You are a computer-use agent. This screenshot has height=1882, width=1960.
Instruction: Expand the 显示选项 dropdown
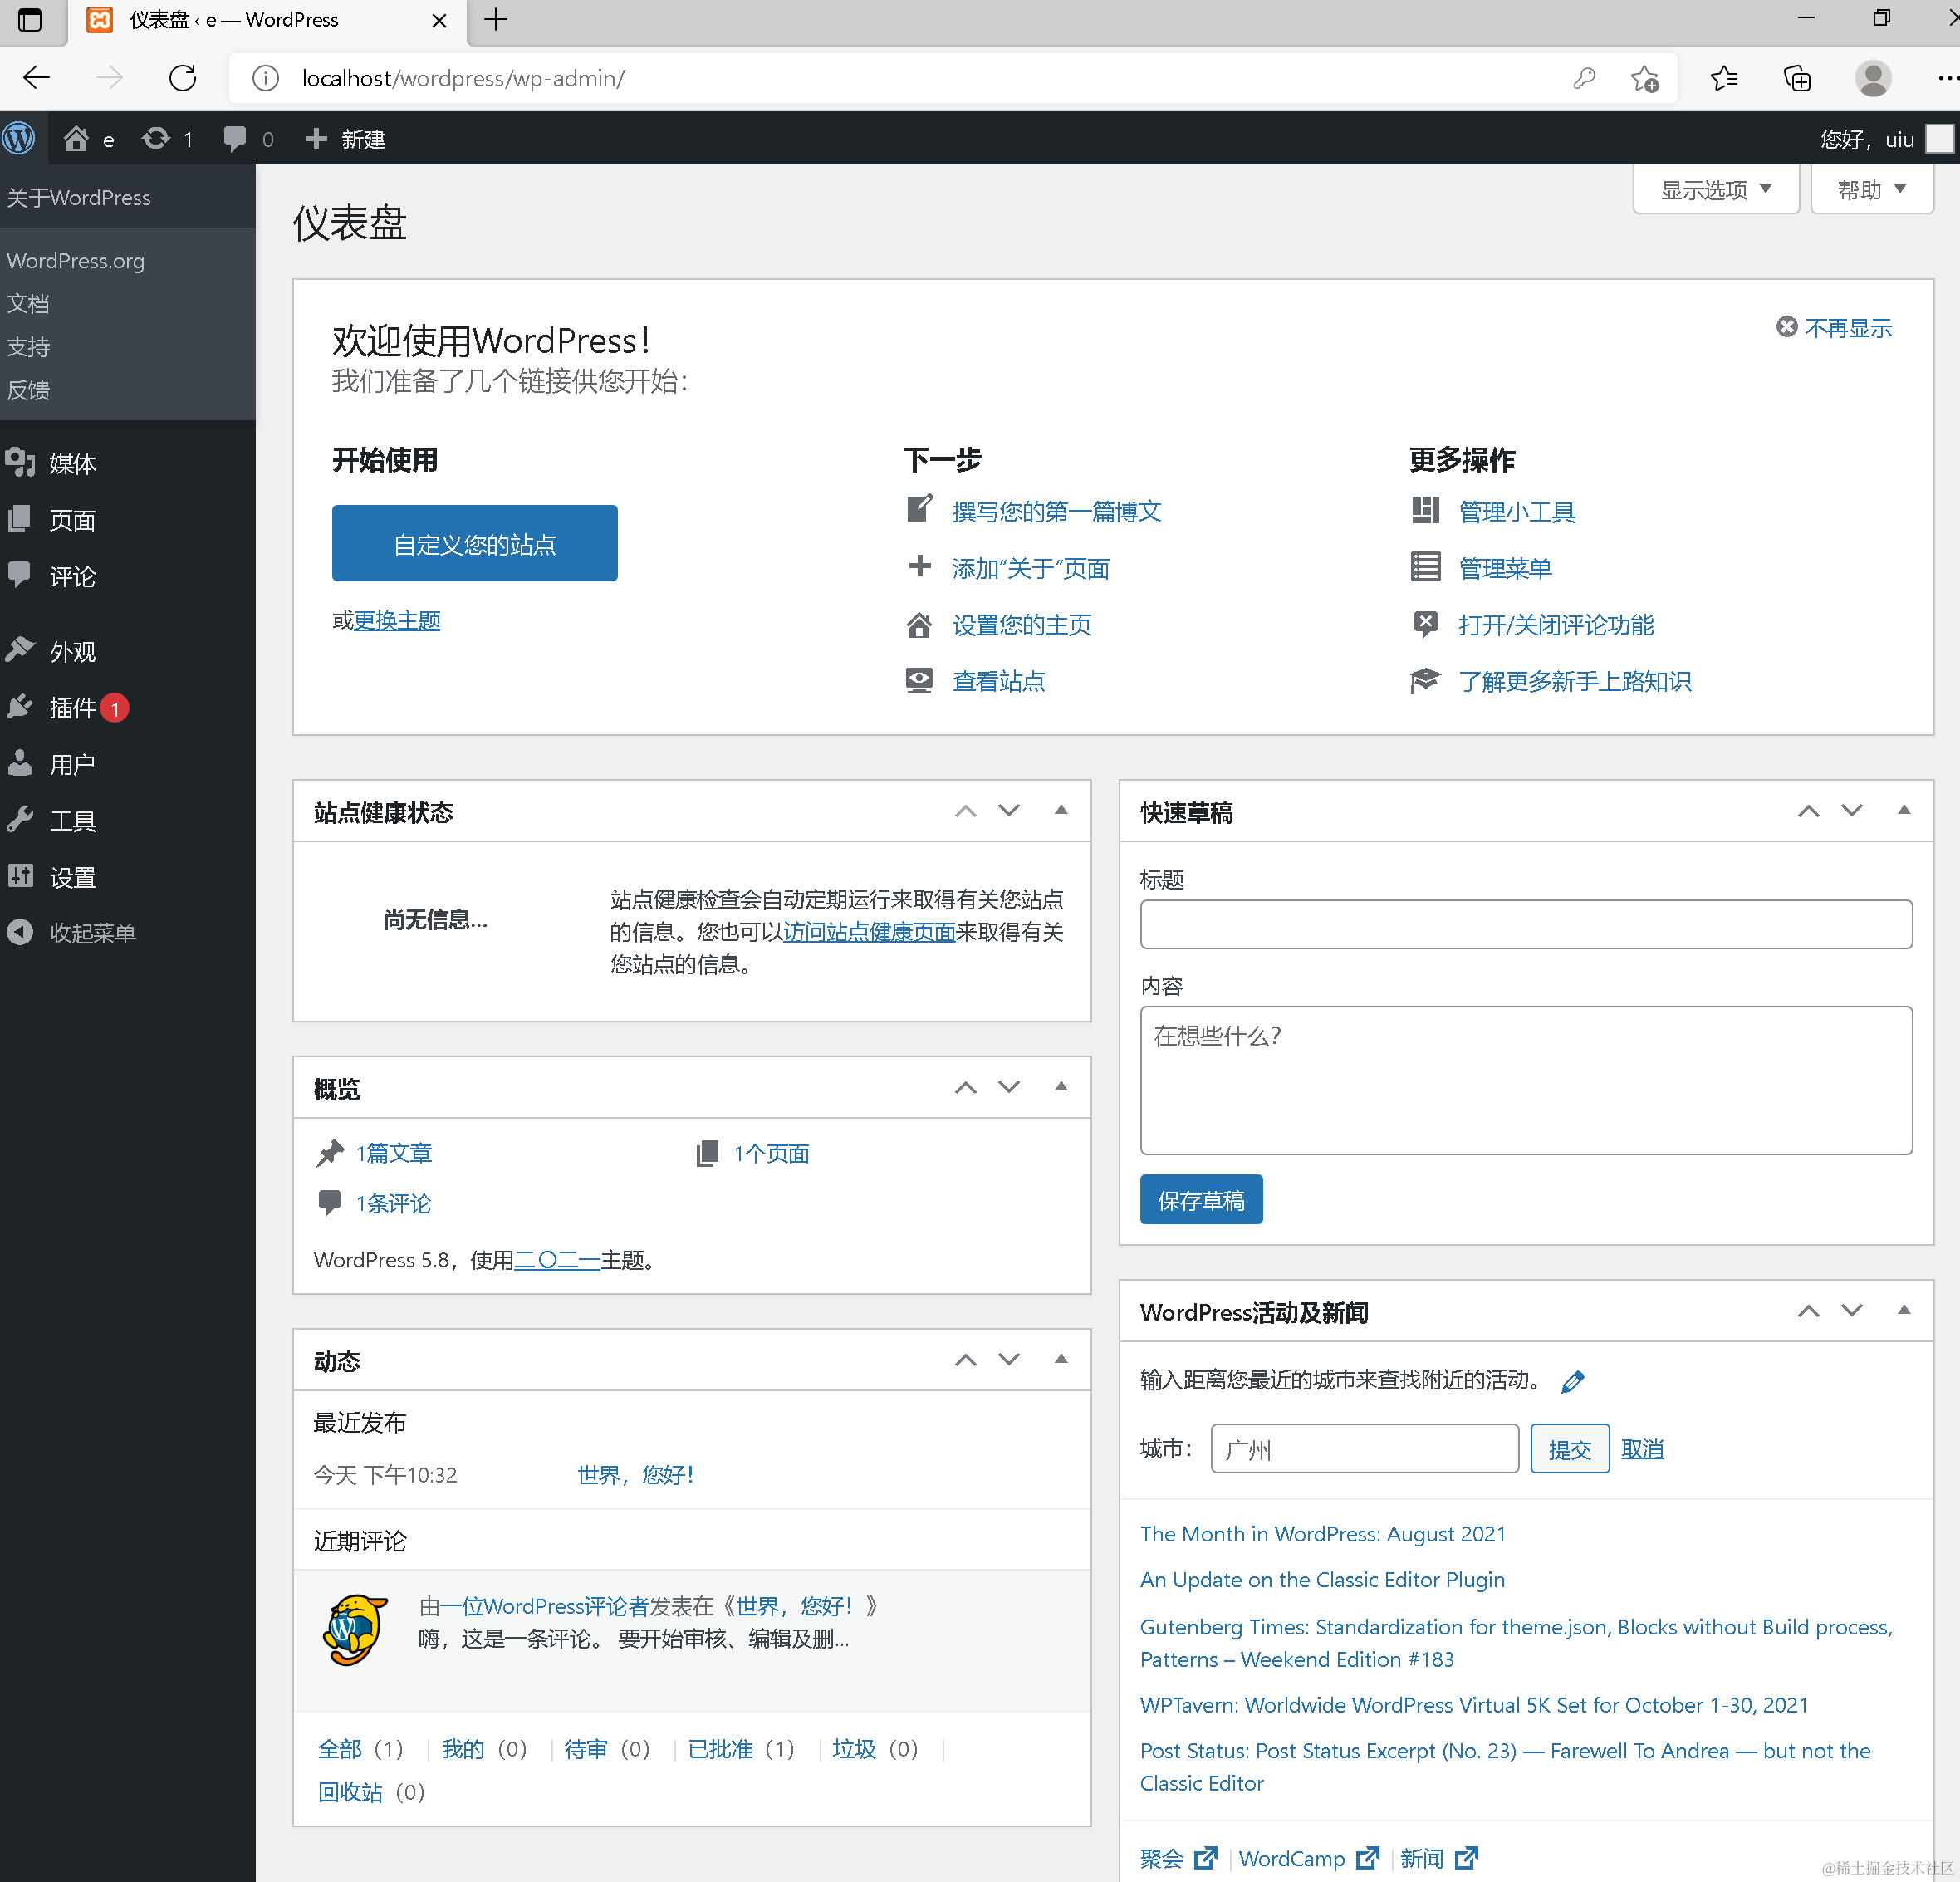pos(1715,189)
